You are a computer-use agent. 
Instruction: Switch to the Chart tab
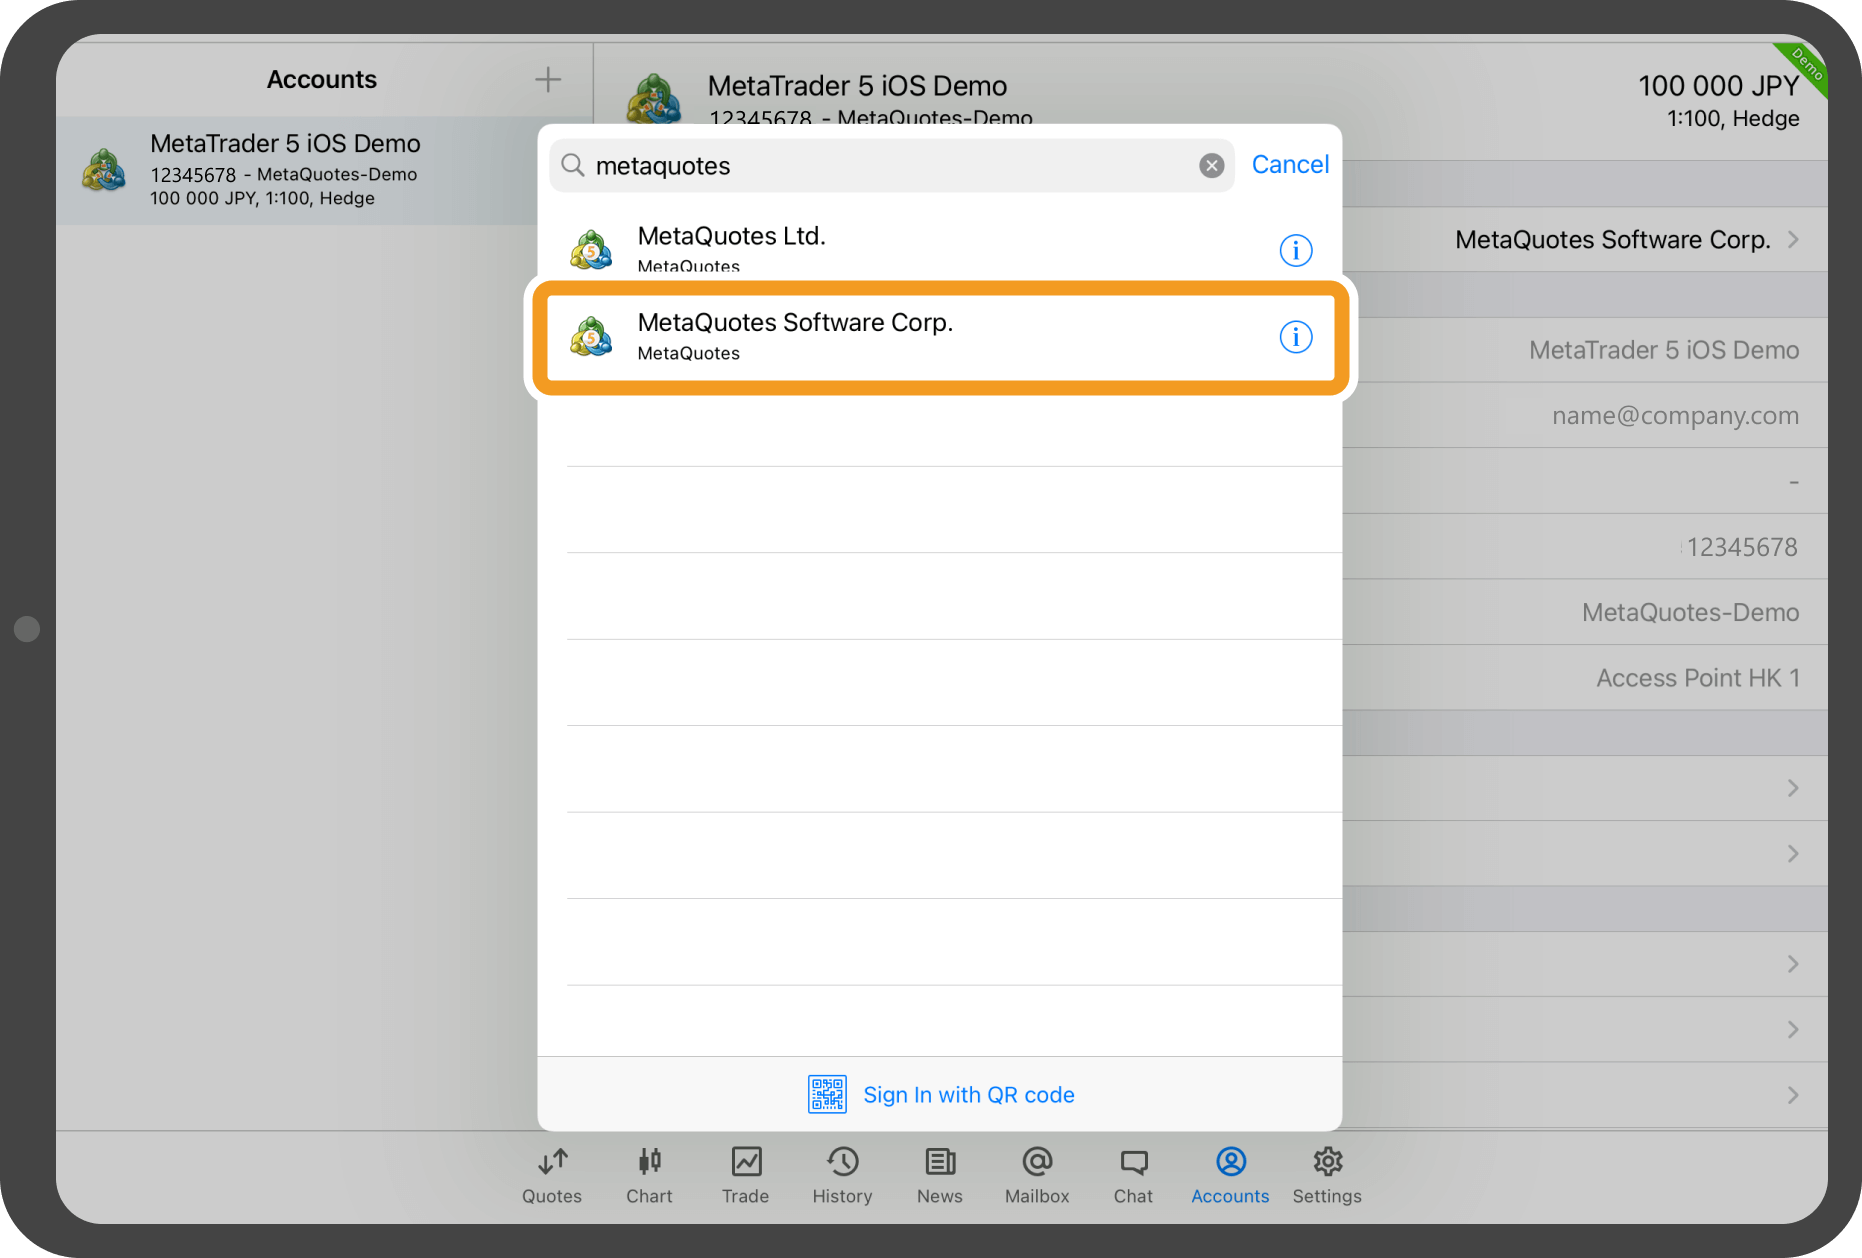649,1176
